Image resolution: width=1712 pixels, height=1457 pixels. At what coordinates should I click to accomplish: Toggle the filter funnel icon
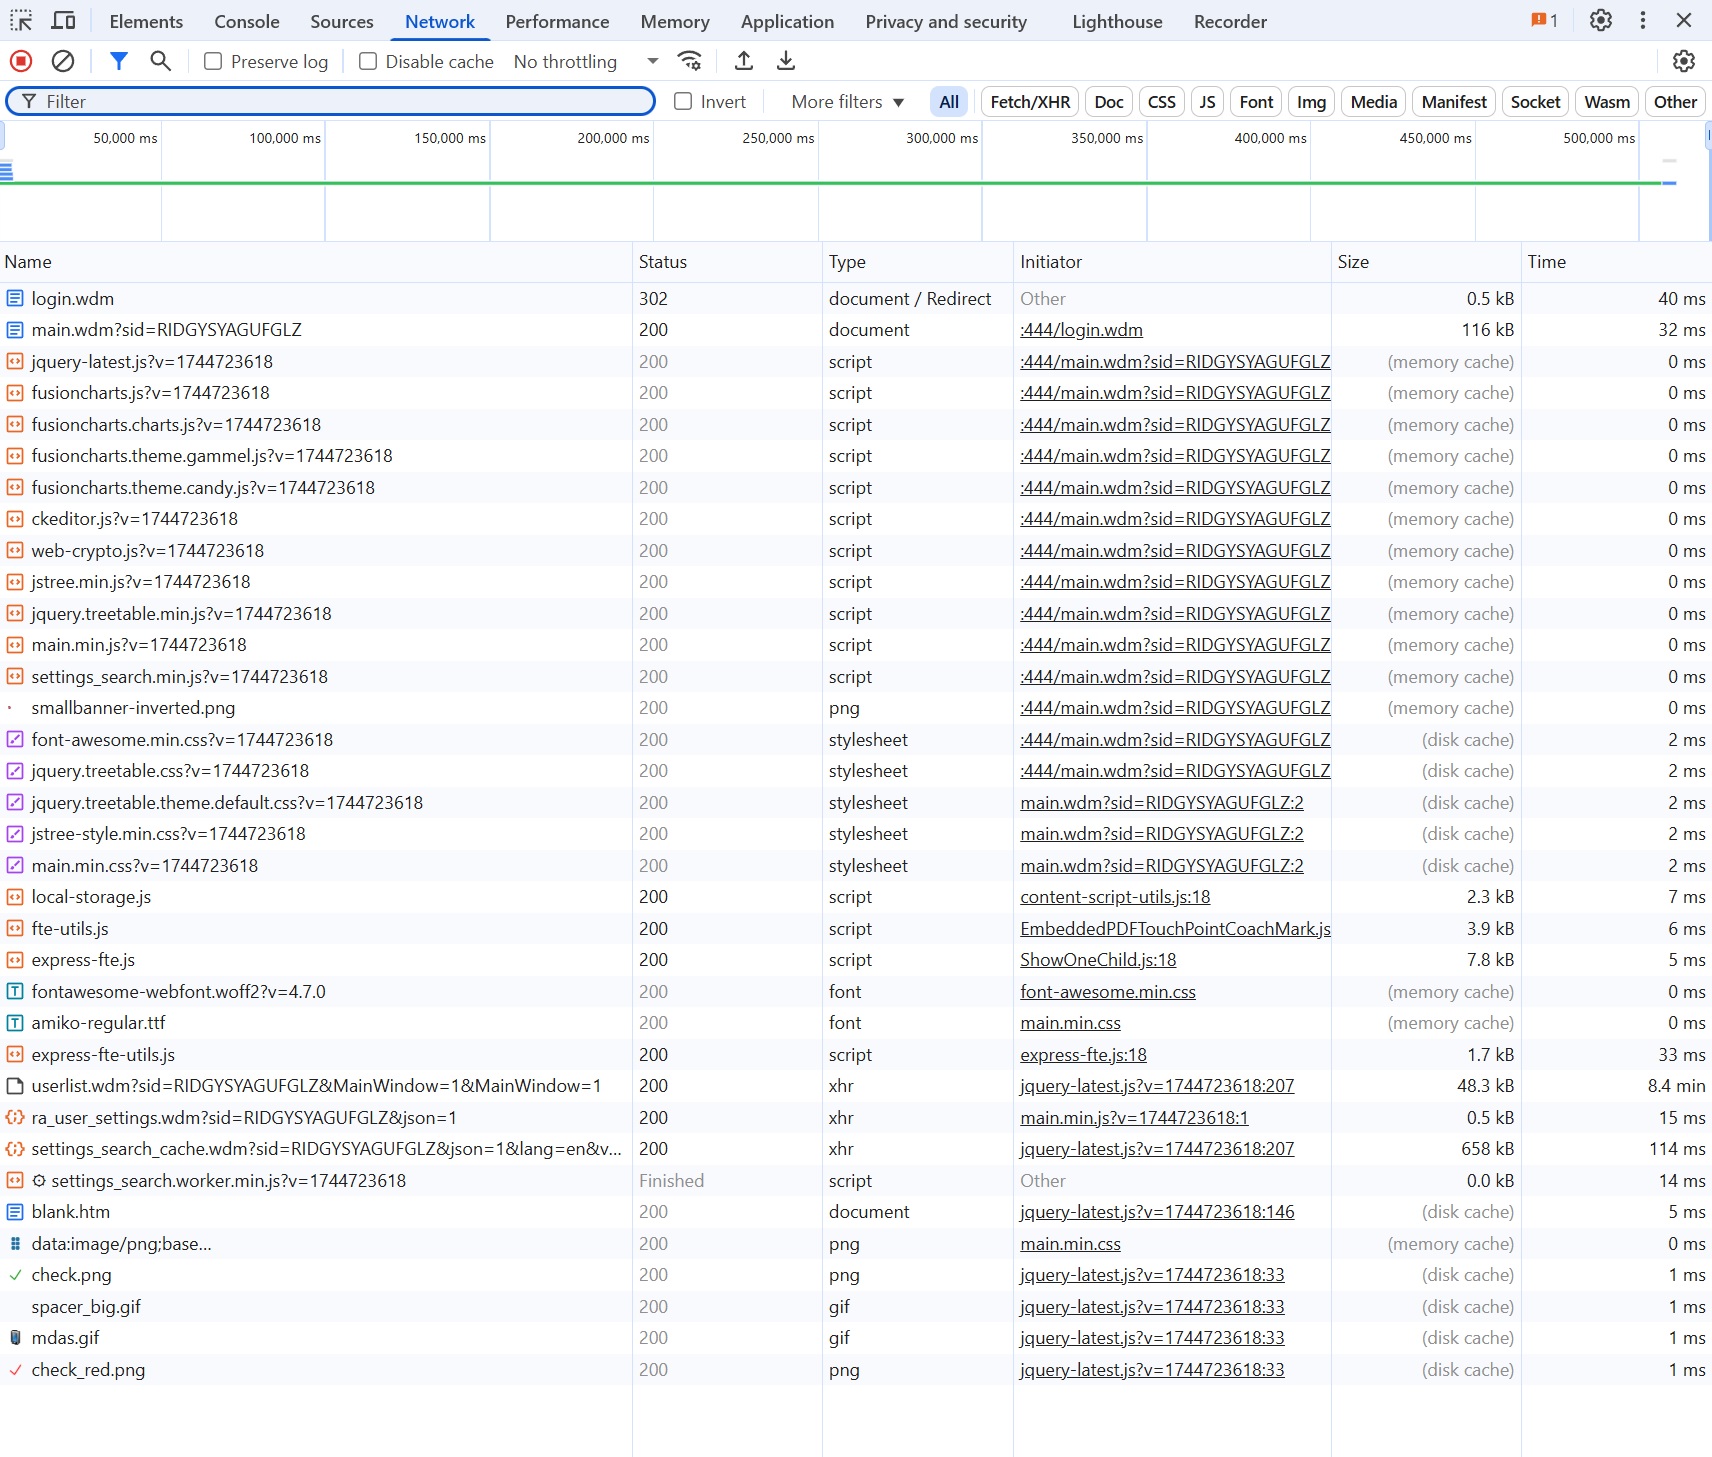point(119,61)
